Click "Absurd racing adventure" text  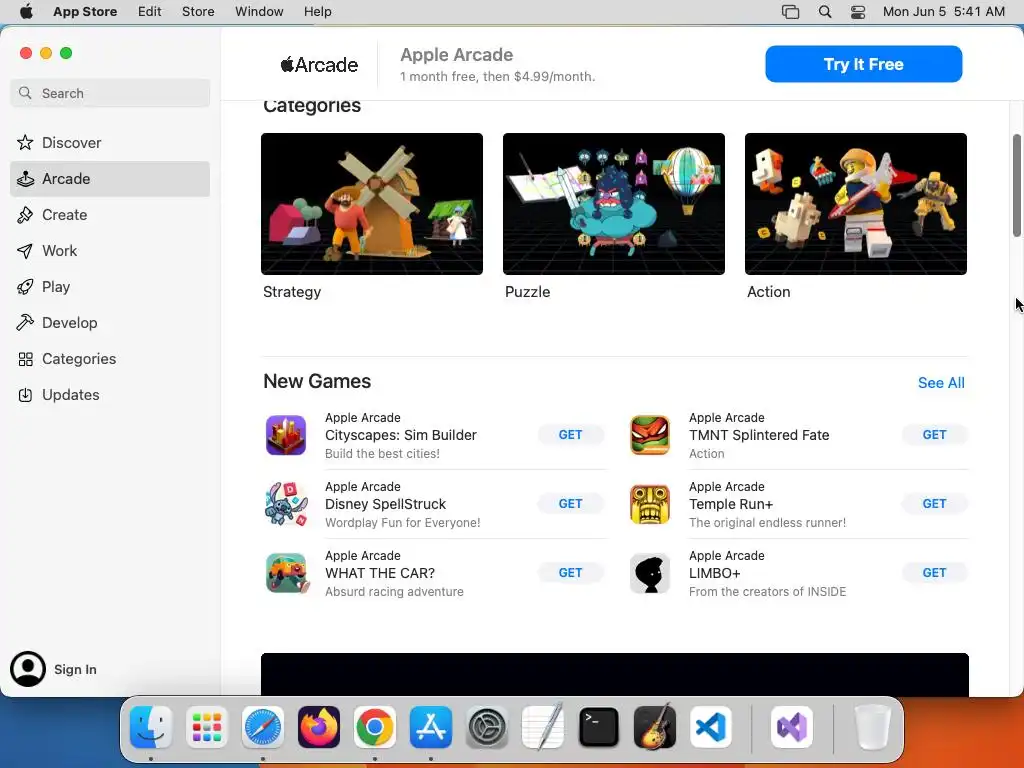394,592
